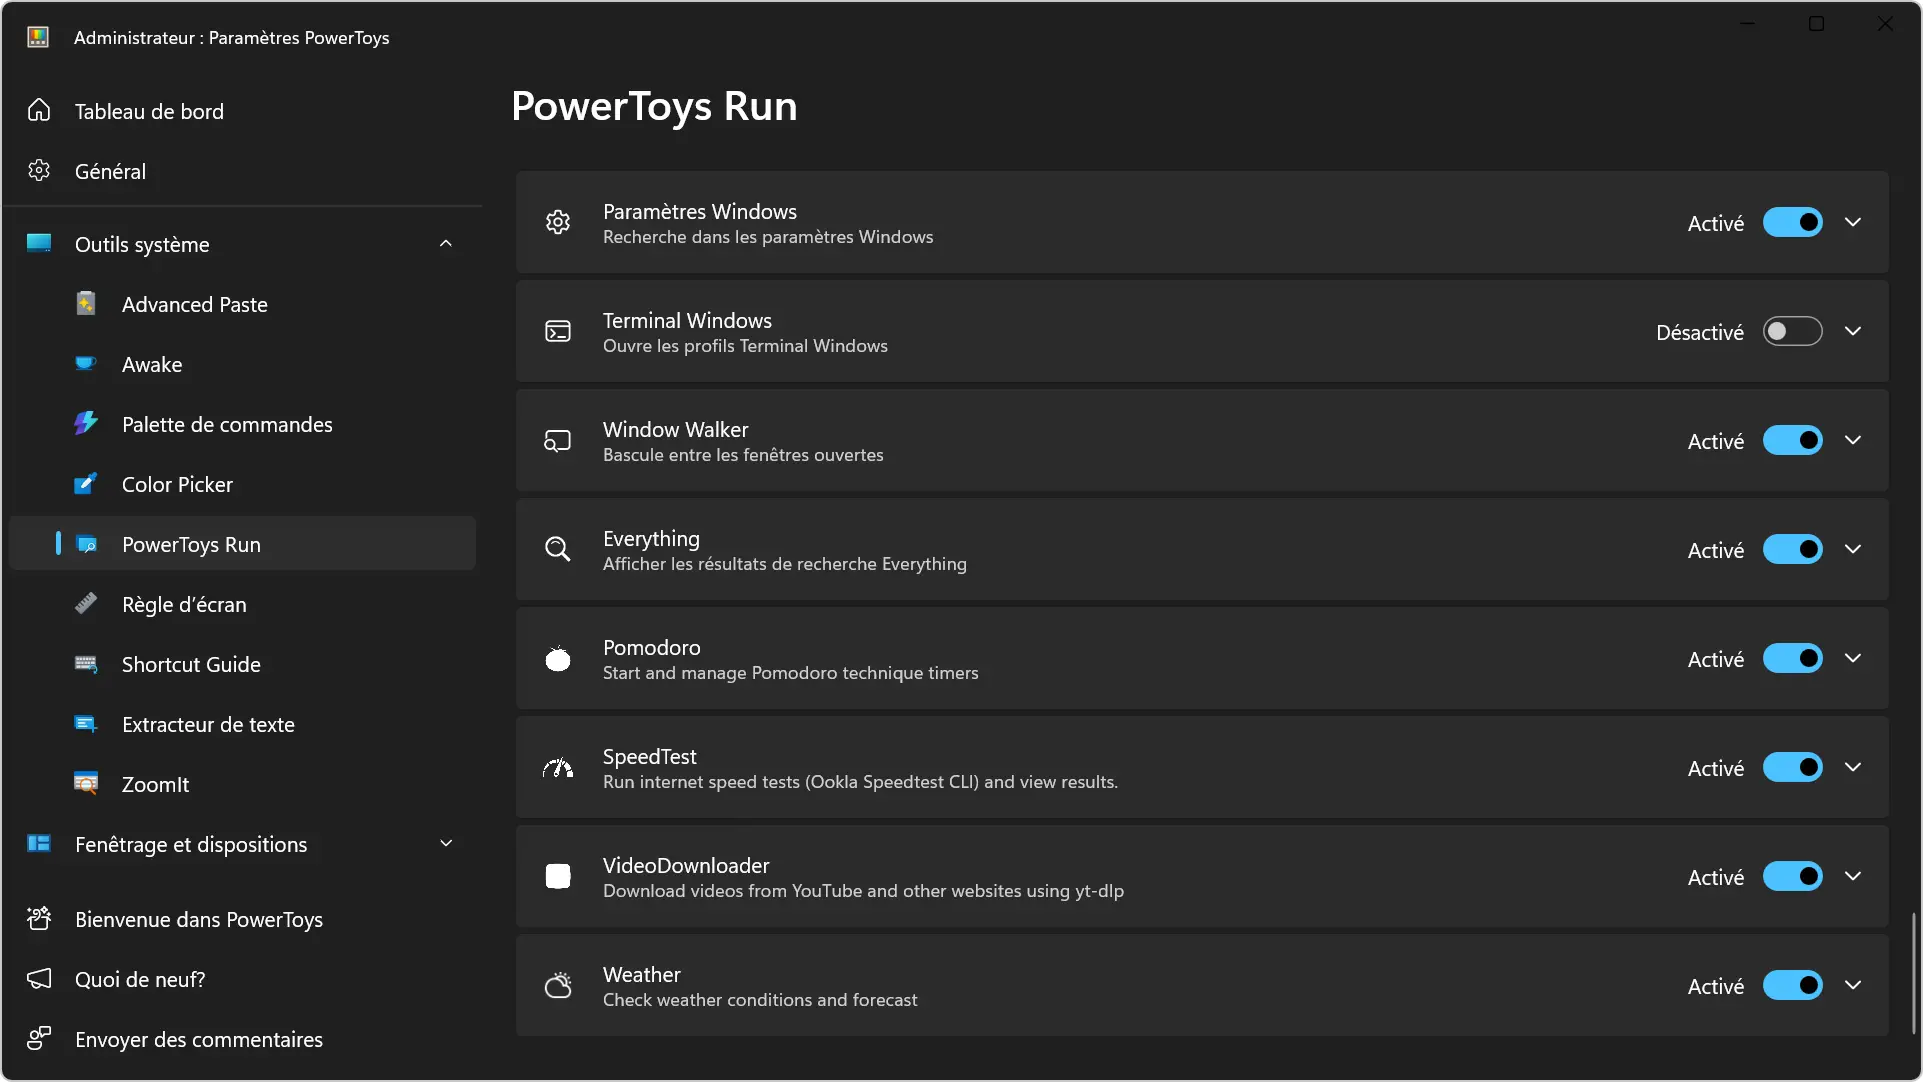The width and height of the screenshot is (1923, 1082).
Task: Click the Général gear icon
Action: 39,170
